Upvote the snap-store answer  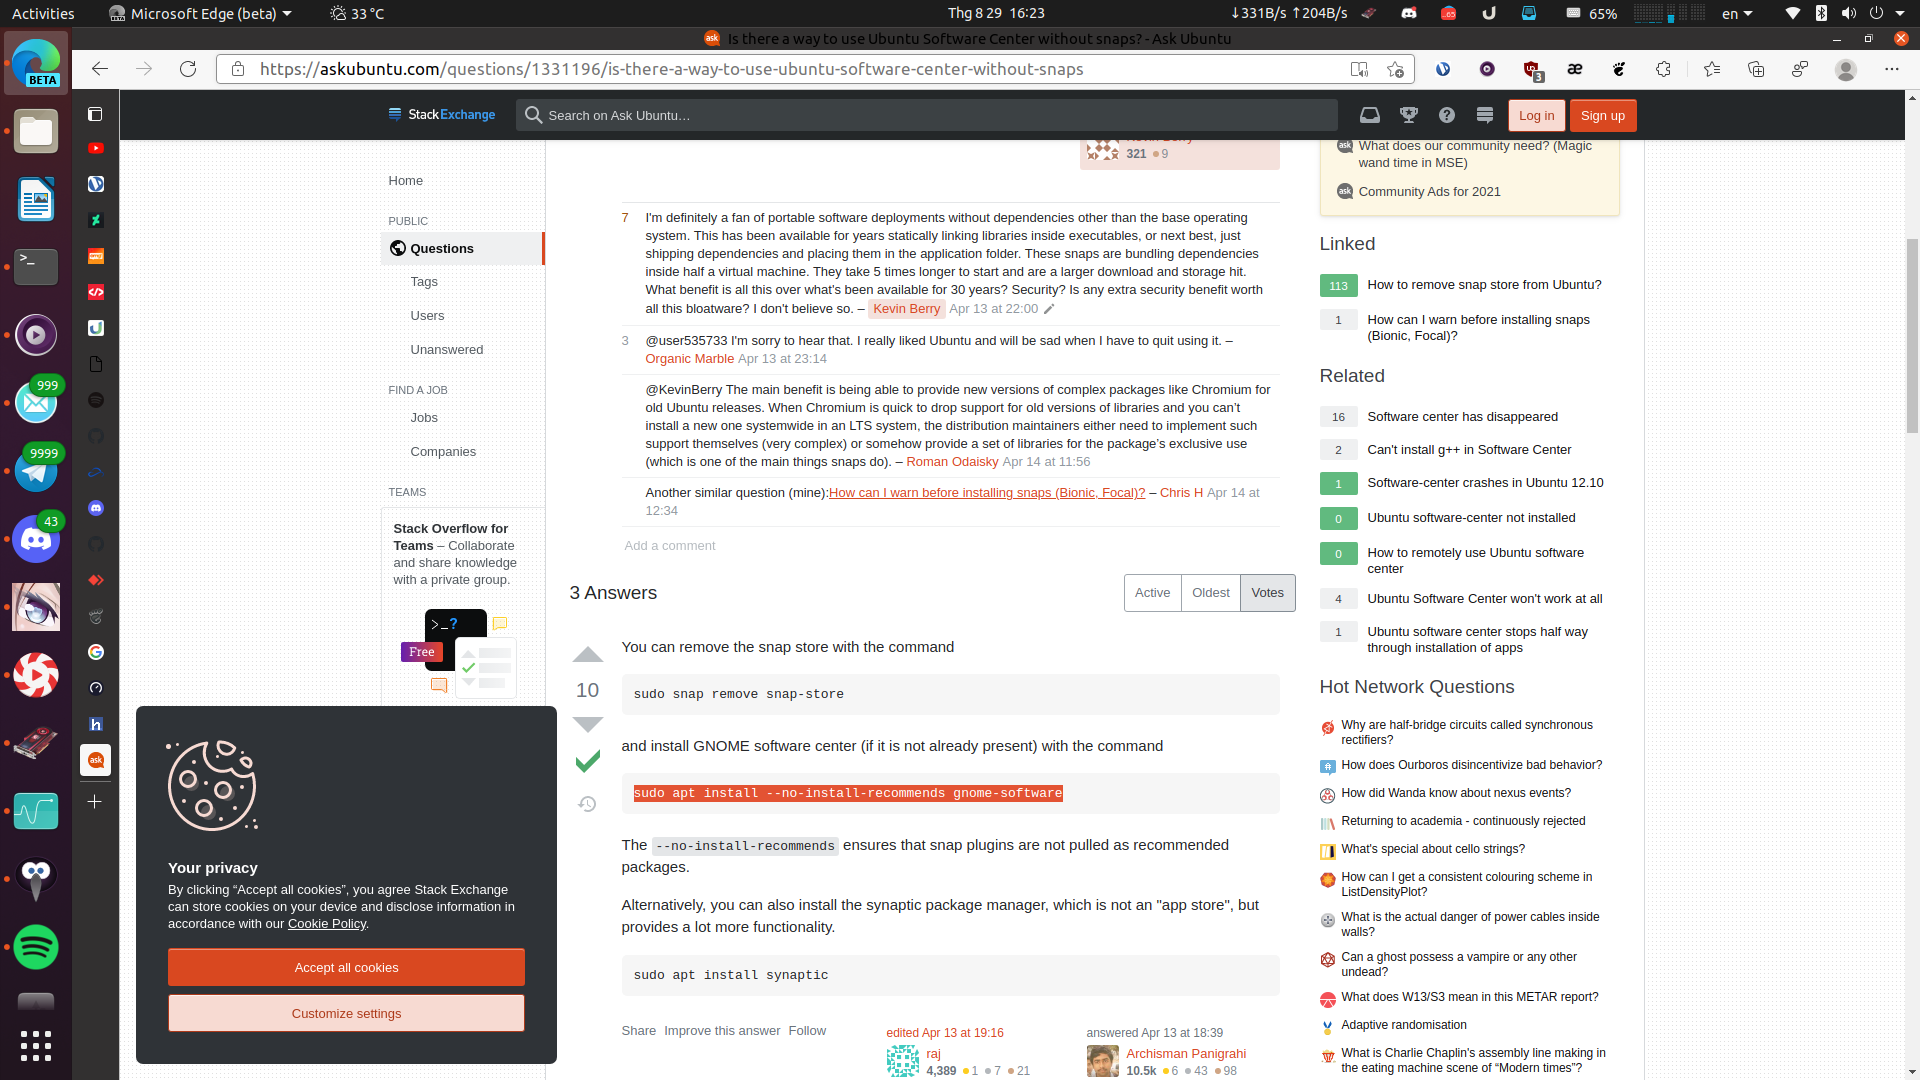pos(587,655)
